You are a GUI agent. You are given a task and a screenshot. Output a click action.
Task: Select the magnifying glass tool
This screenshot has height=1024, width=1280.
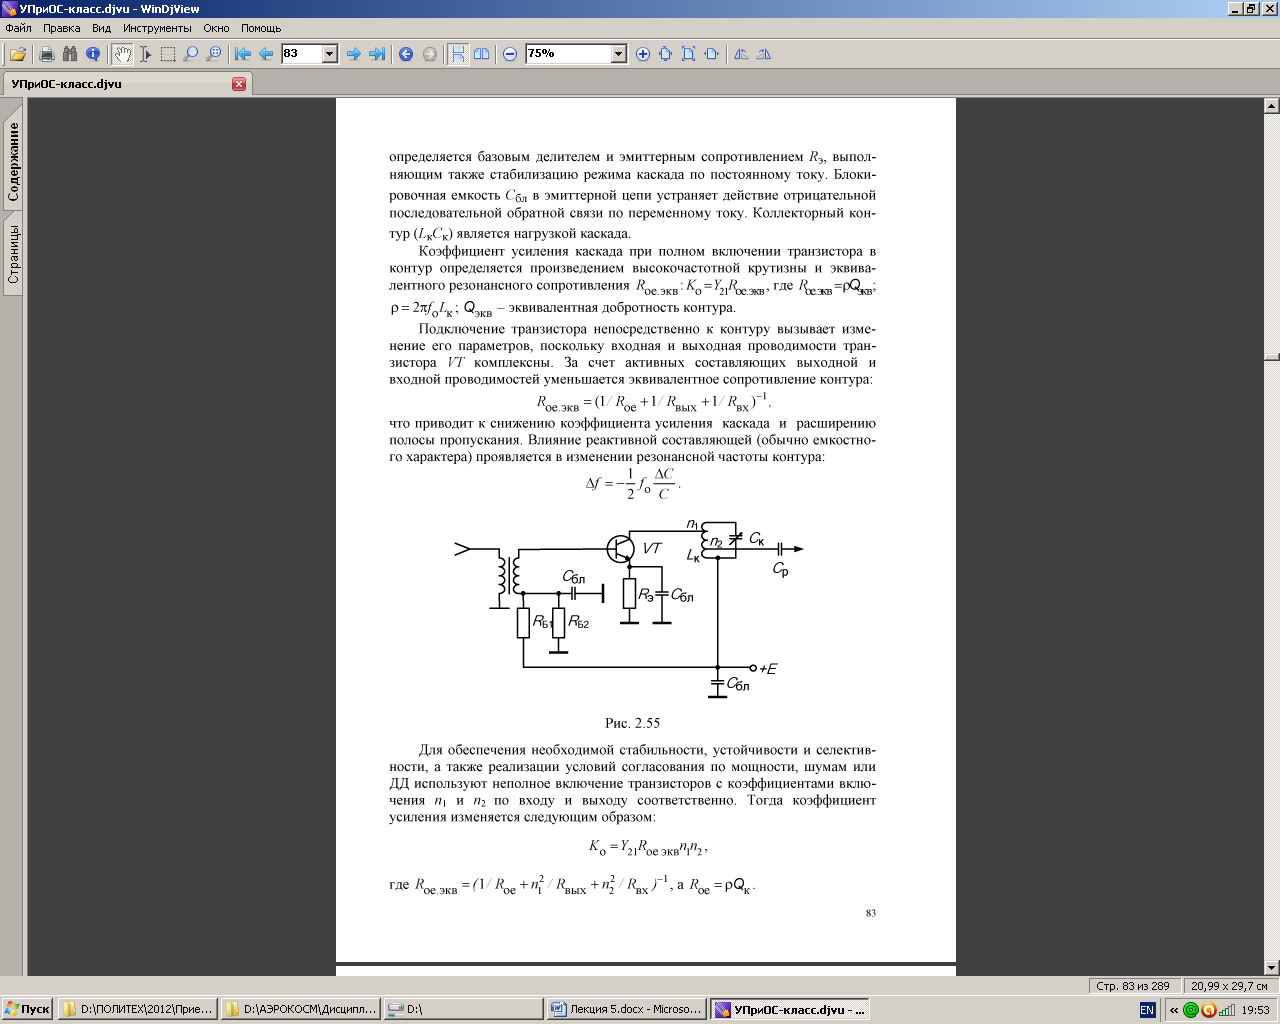191,54
